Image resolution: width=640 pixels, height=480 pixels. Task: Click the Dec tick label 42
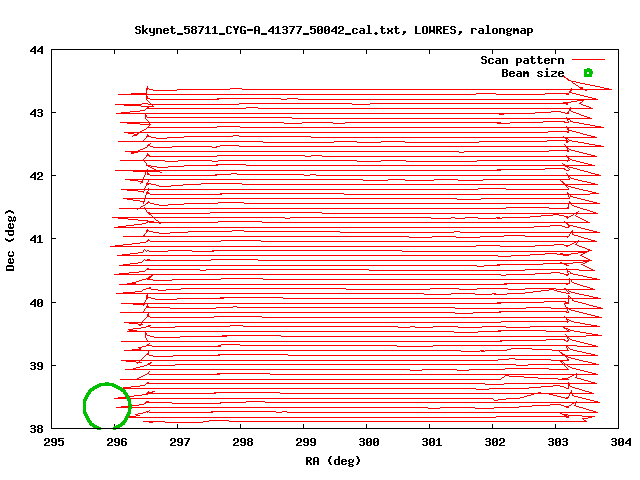click(x=36, y=176)
